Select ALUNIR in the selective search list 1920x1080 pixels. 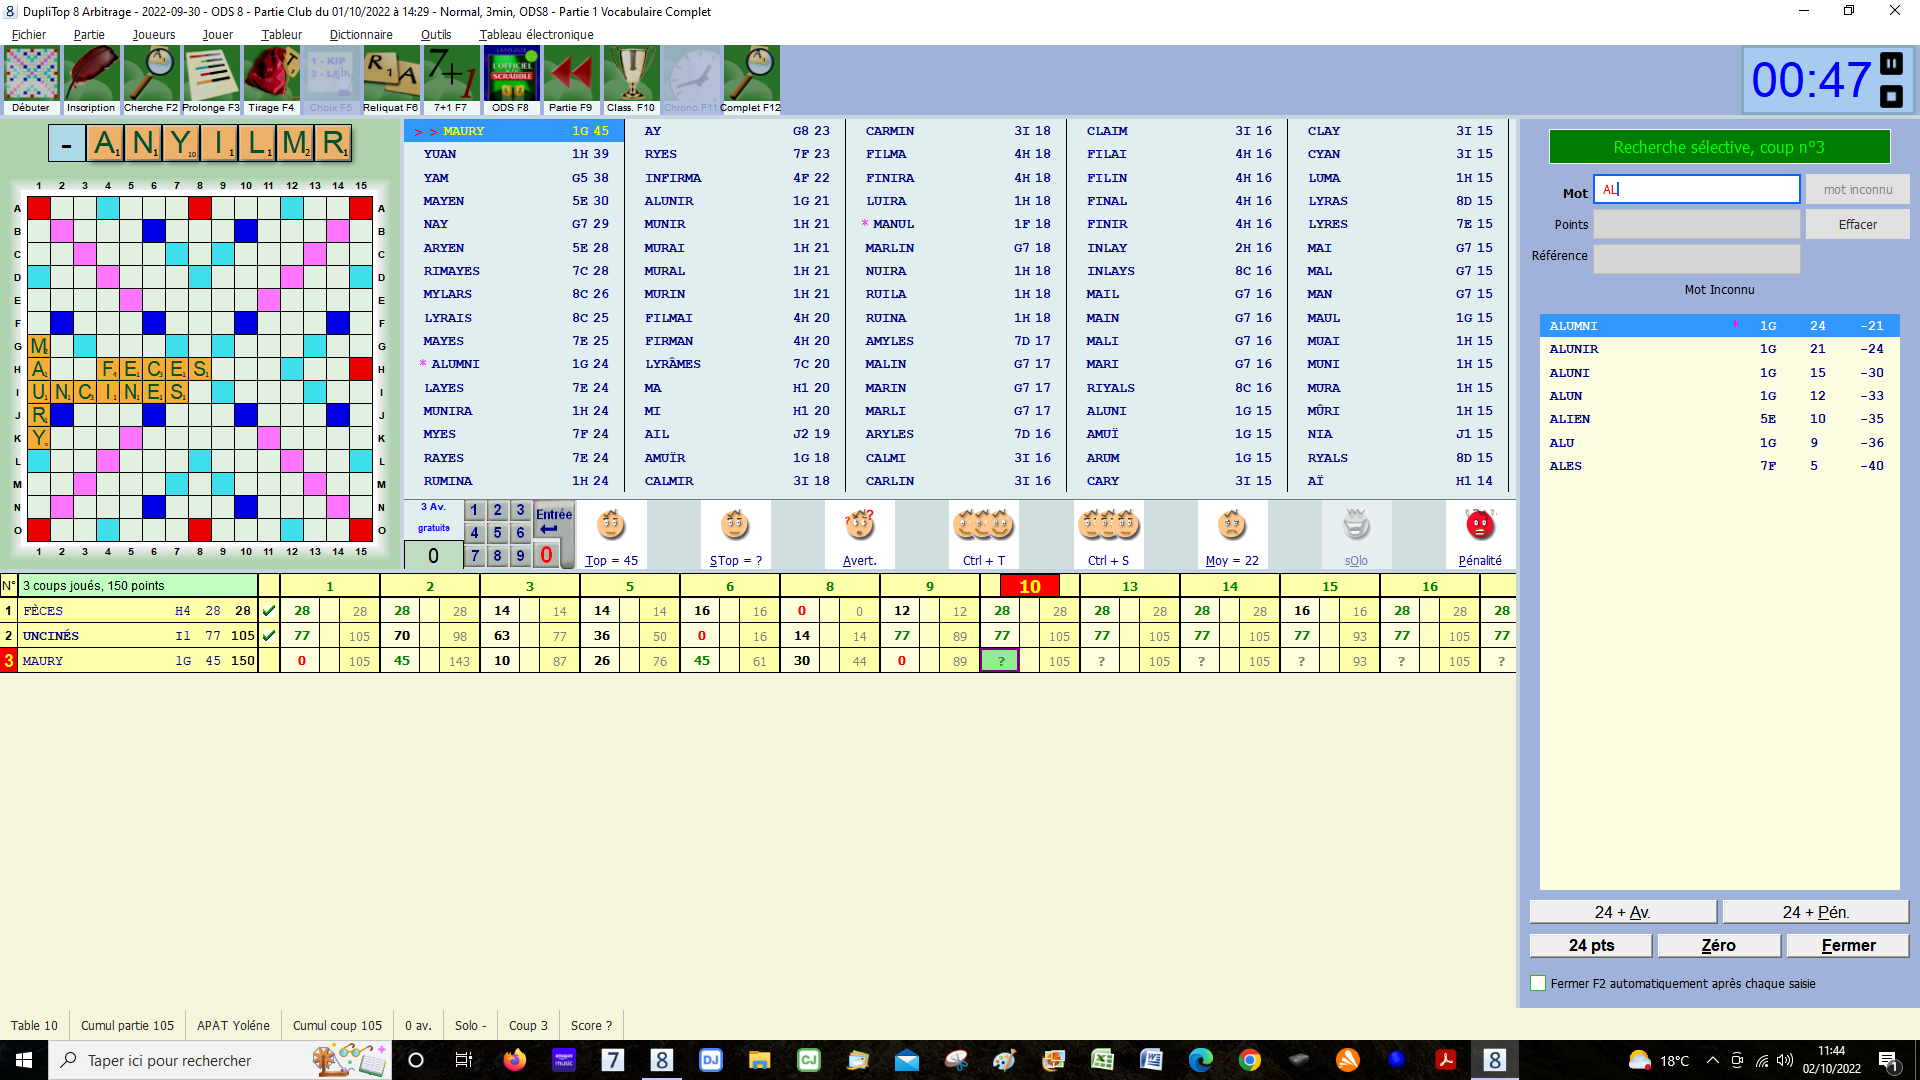pyautogui.click(x=1574, y=349)
